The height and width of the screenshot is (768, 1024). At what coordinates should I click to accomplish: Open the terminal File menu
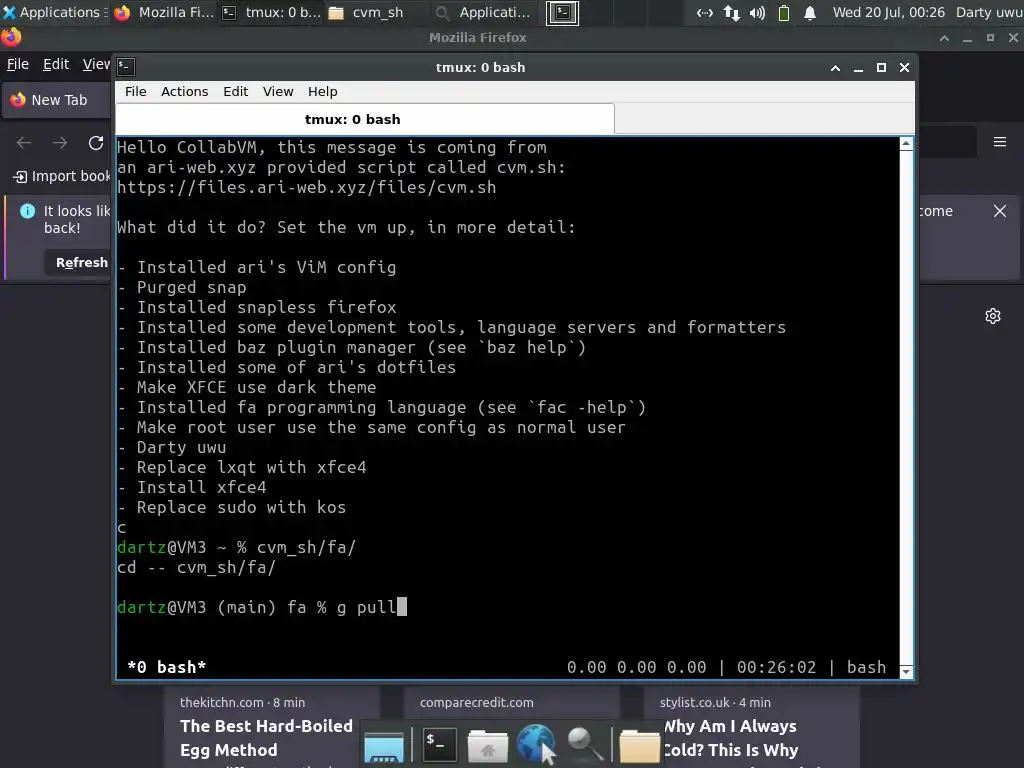pyautogui.click(x=136, y=91)
